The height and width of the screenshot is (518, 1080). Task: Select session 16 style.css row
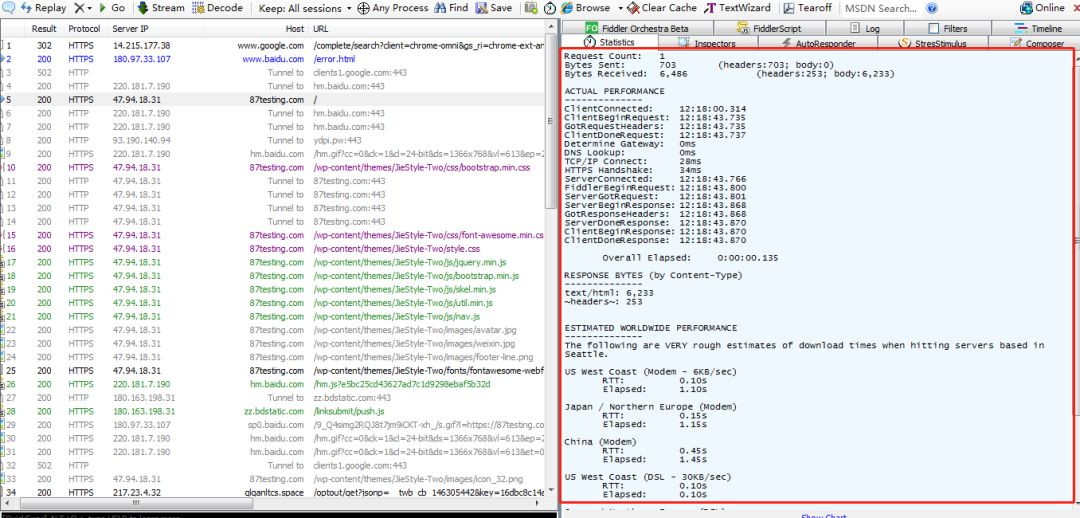(273, 249)
